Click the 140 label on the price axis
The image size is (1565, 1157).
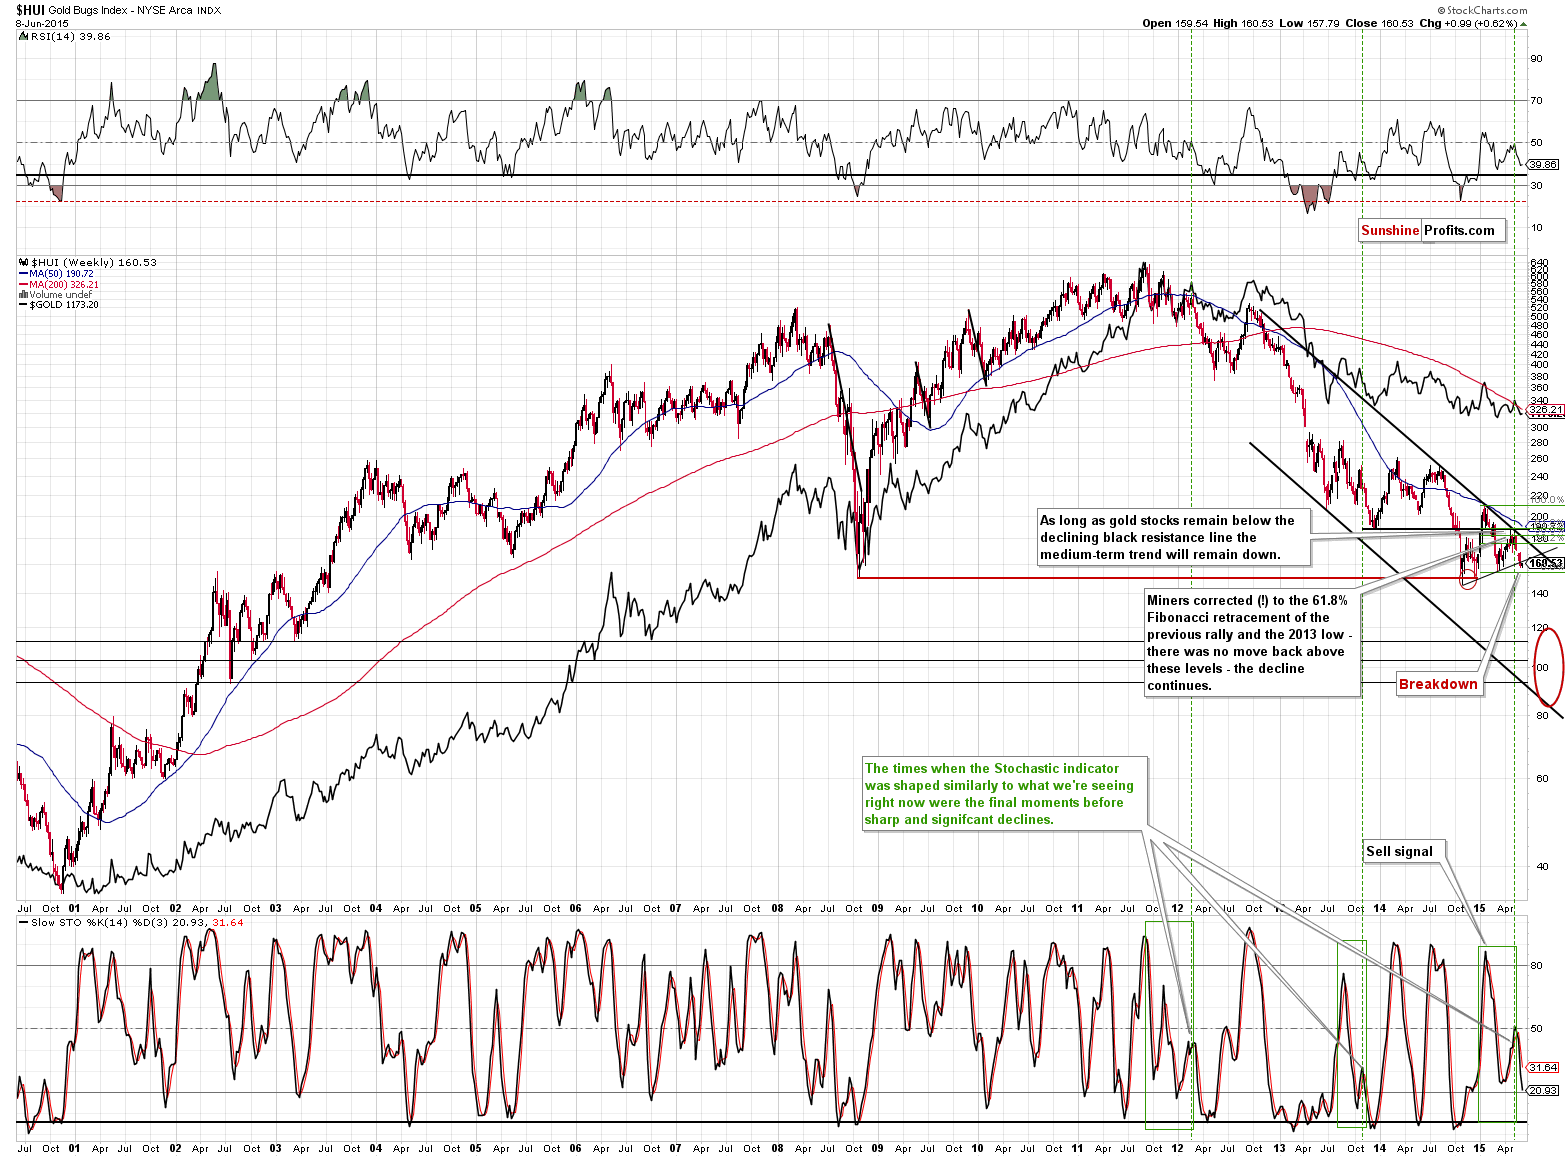[x=1540, y=593]
